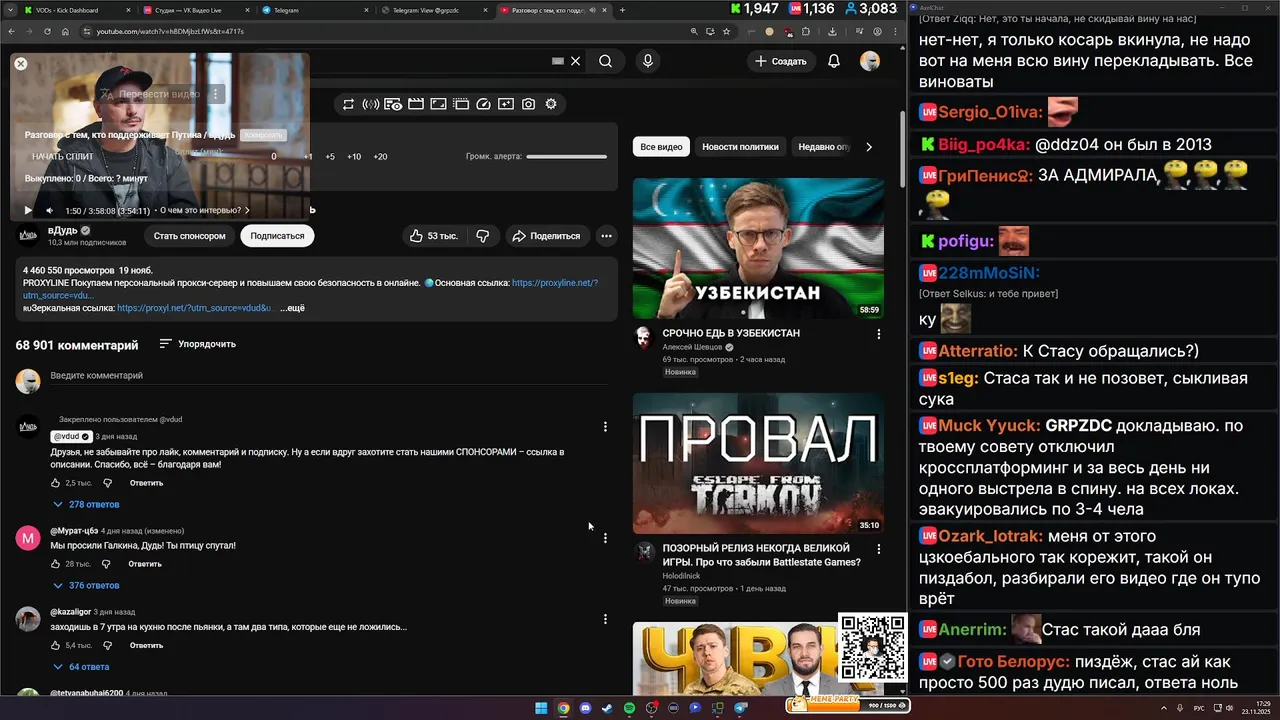Start voice search with microphone
Image resolution: width=1280 pixels, height=720 pixels.
coord(648,61)
